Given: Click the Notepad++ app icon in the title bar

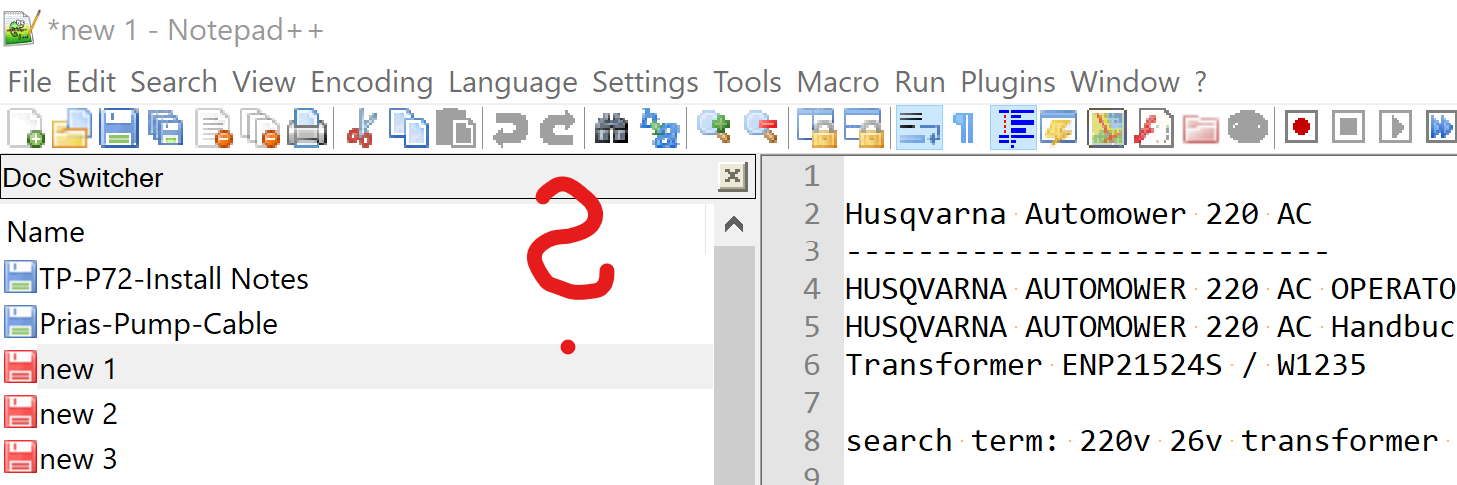Looking at the screenshot, I should (x=22, y=29).
